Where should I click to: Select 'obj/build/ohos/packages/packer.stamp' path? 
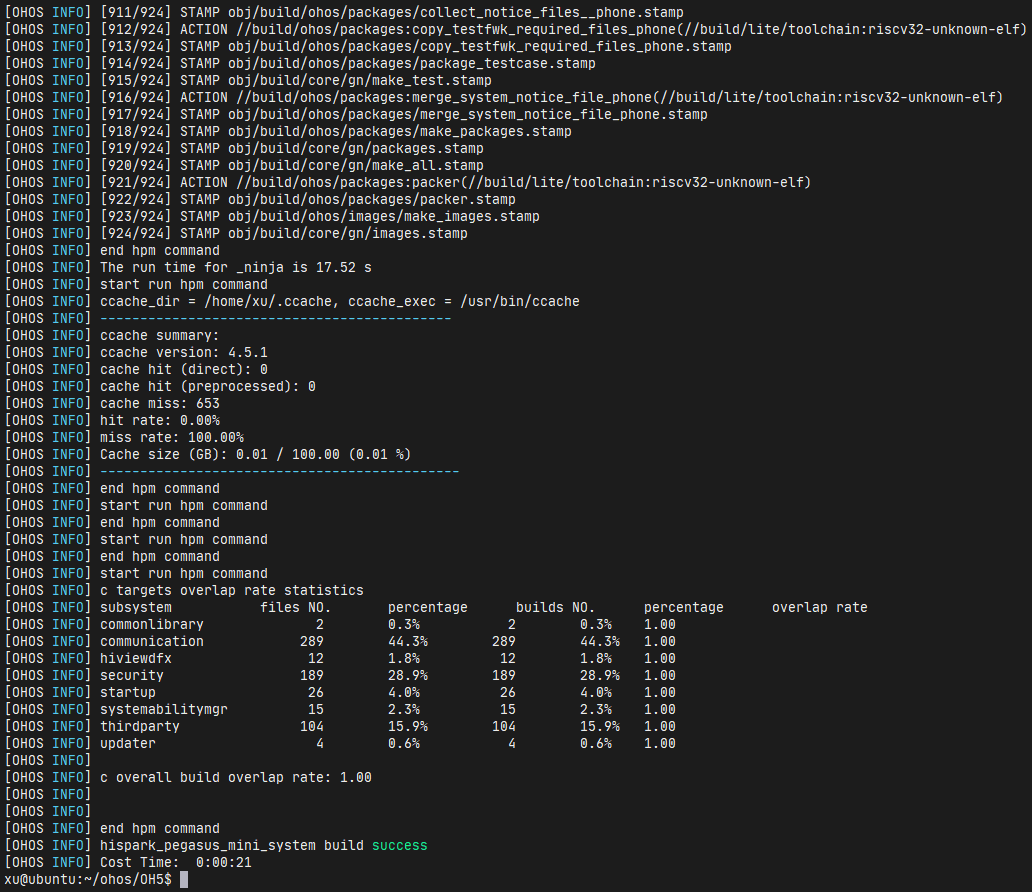[x=372, y=199]
